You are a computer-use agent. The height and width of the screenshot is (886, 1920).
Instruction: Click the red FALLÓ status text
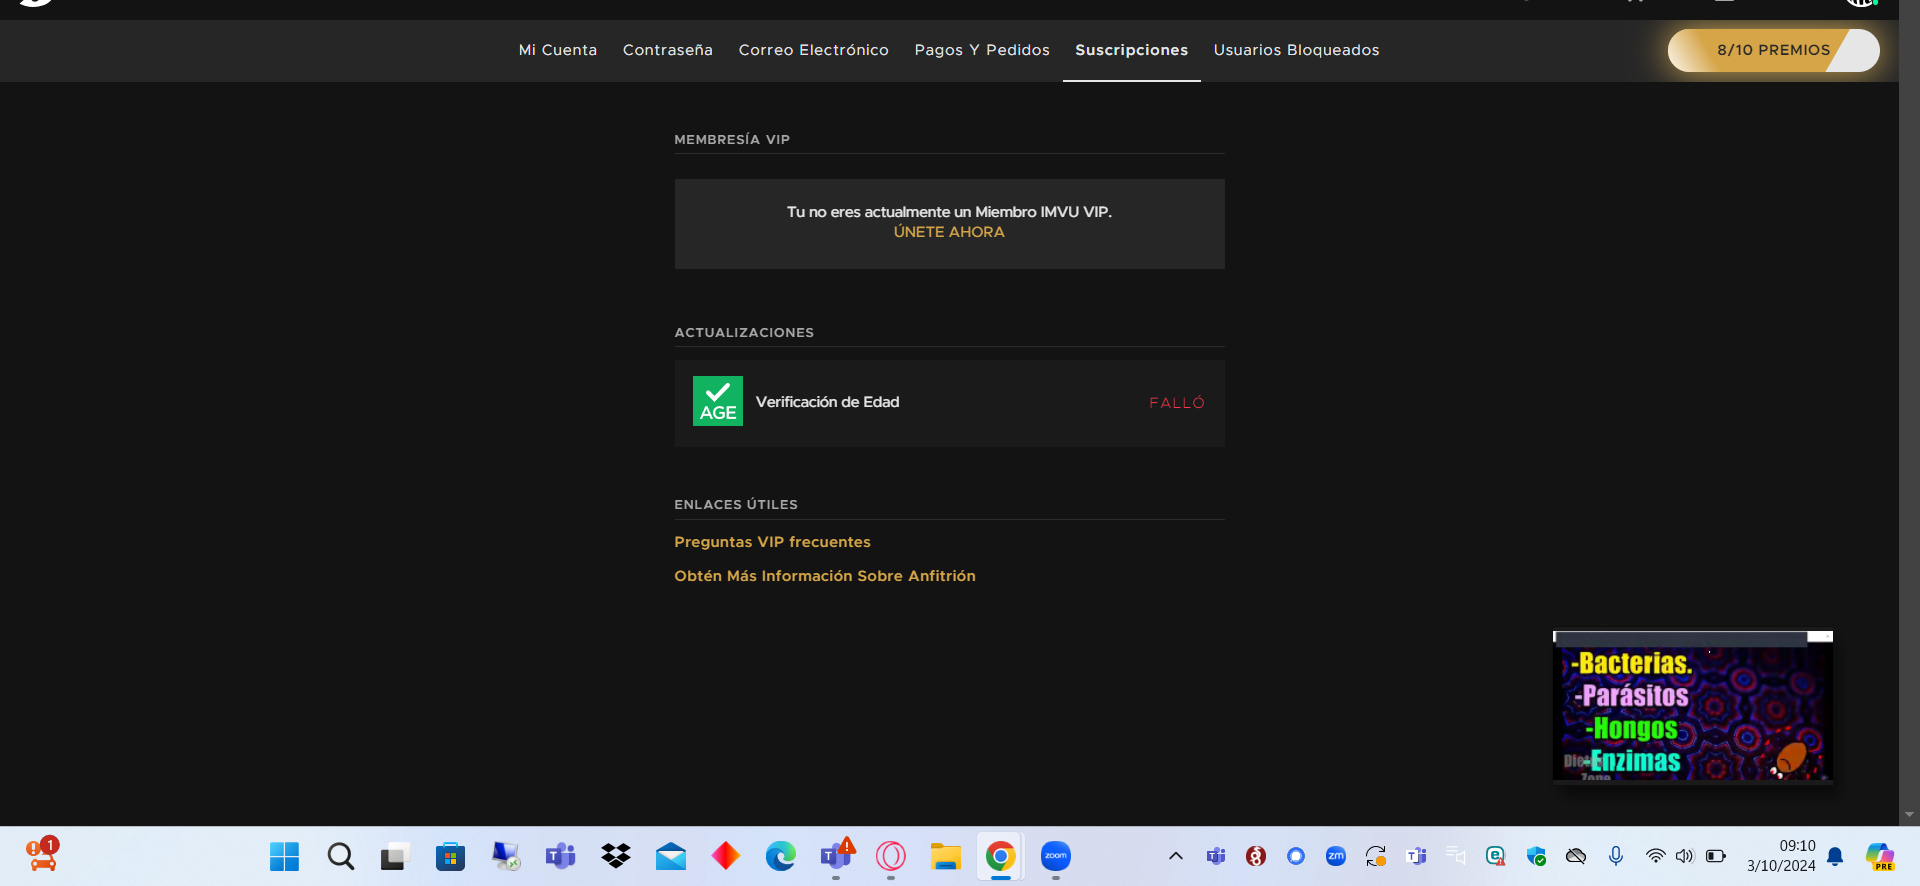(x=1177, y=403)
